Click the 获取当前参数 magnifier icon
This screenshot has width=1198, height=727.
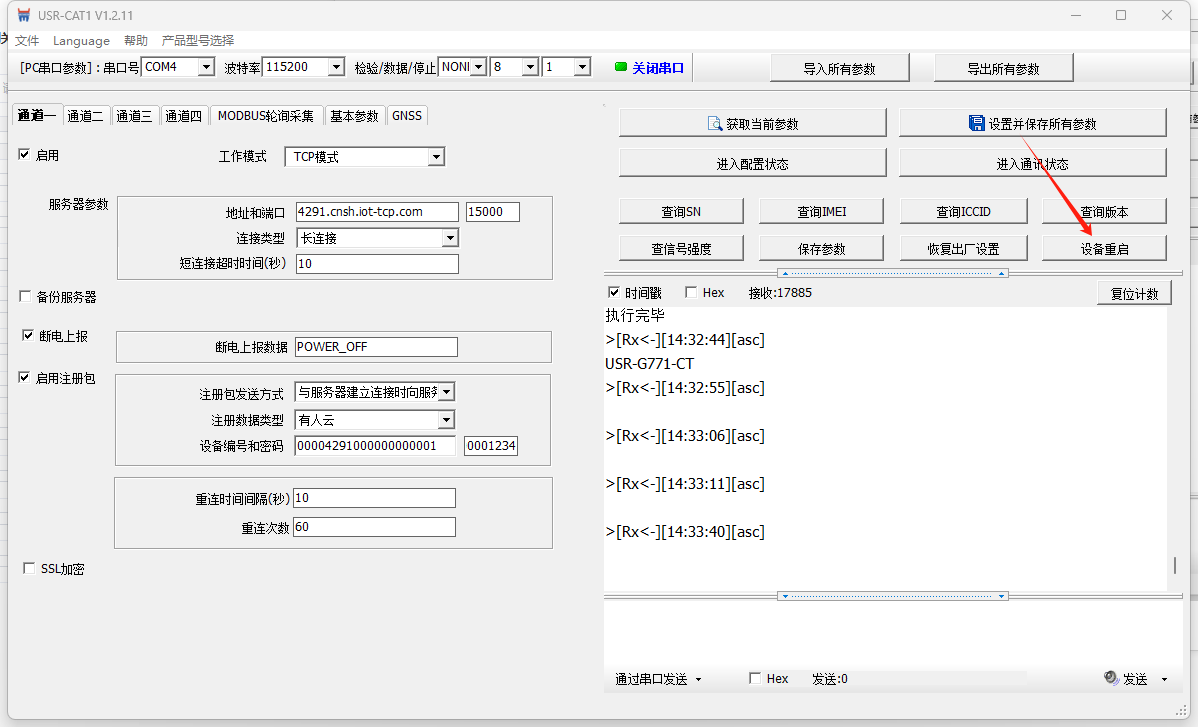click(714, 123)
